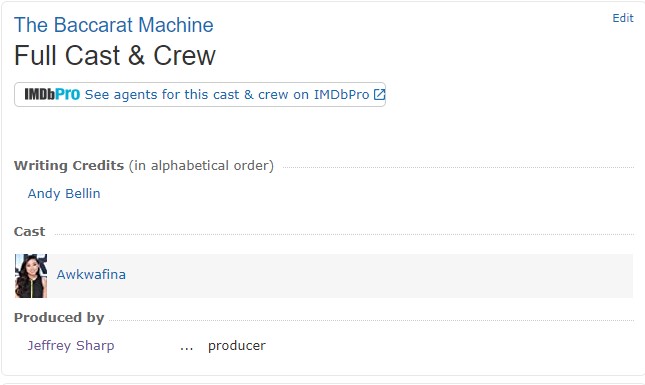This screenshot has width=645, height=385.
Task: Open writer Andy Bellin's page
Action: pos(64,193)
